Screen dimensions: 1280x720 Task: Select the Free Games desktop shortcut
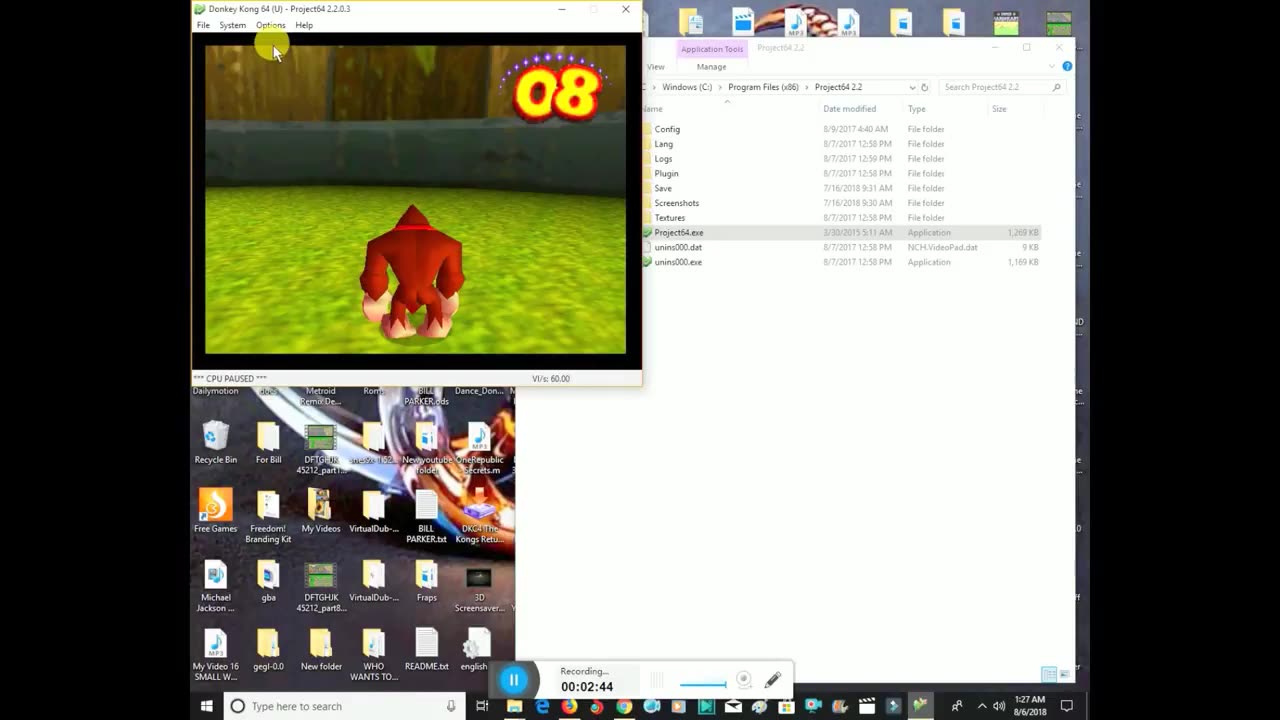pyautogui.click(x=216, y=511)
